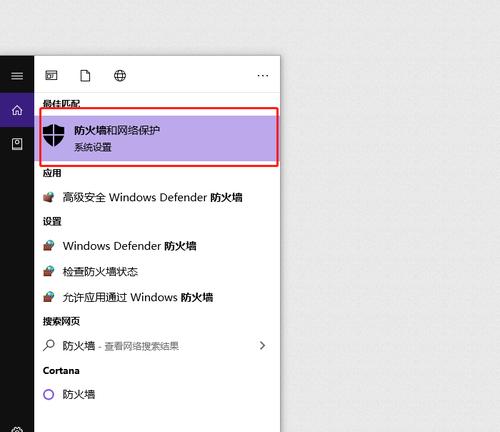The width and height of the screenshot is (500, 432).
Task: Expand the 防火墙 web result chevron arrow
Action: pos(262,345)
